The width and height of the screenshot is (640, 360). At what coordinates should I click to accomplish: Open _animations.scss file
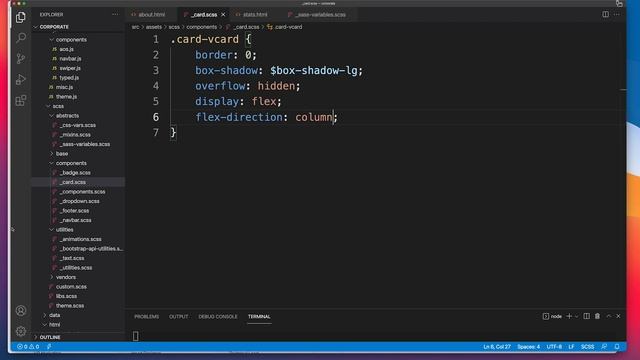(80, 239)
